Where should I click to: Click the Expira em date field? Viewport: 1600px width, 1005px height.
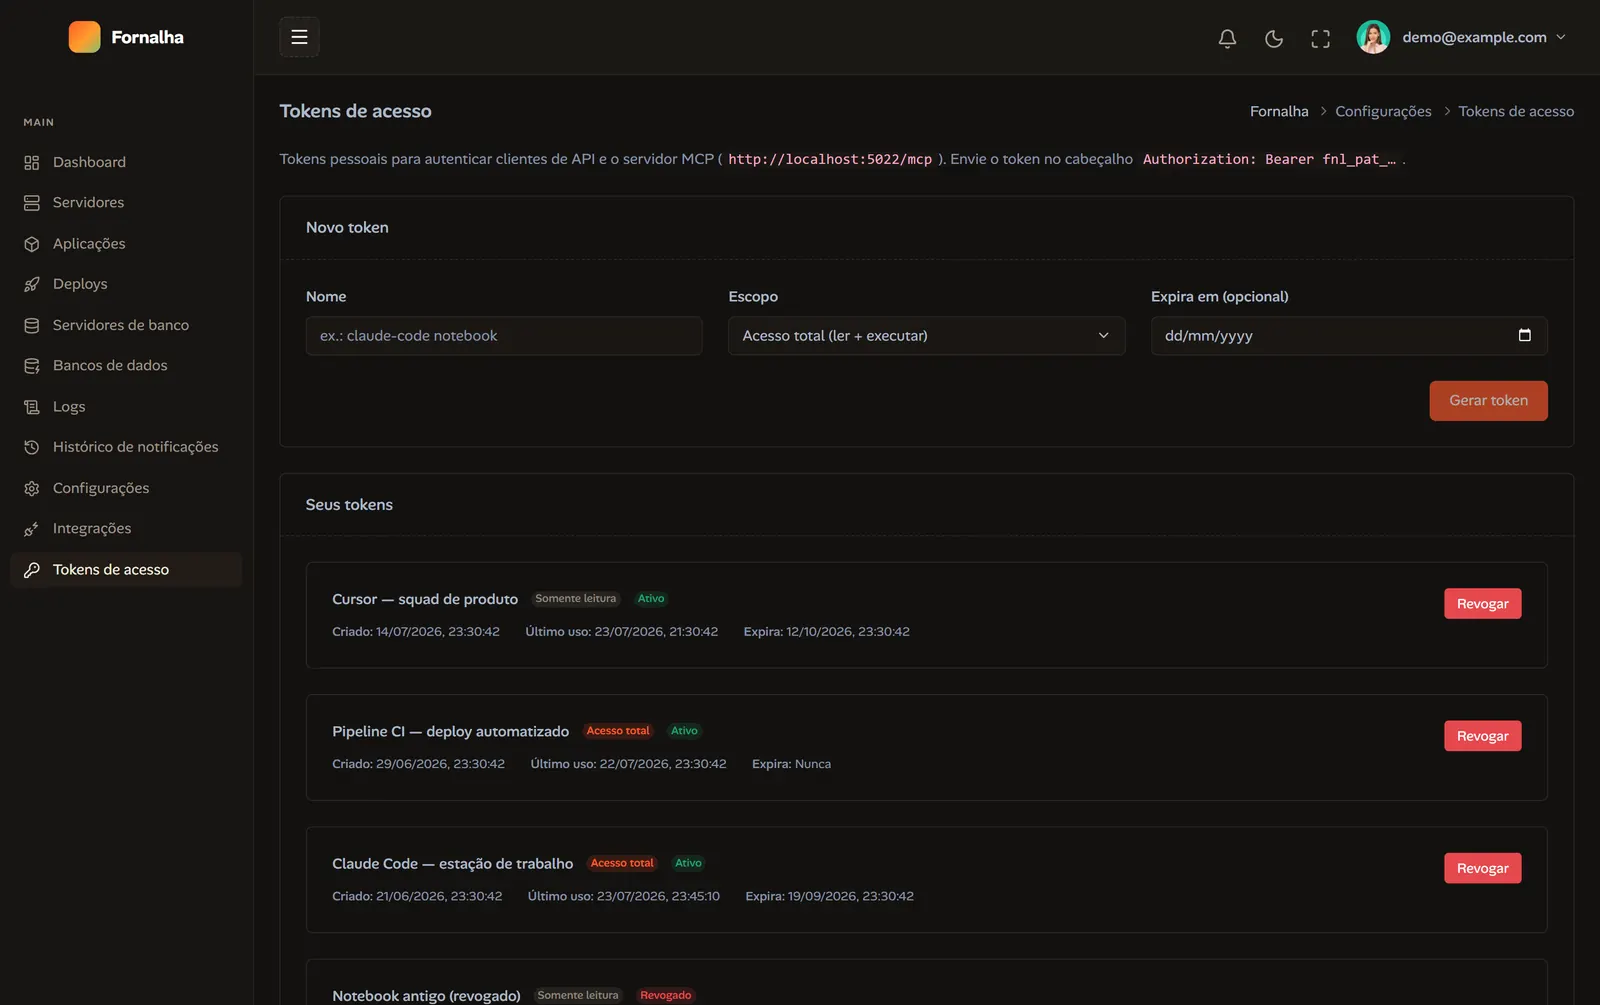pyautogui.click(x=1349, y=336)
